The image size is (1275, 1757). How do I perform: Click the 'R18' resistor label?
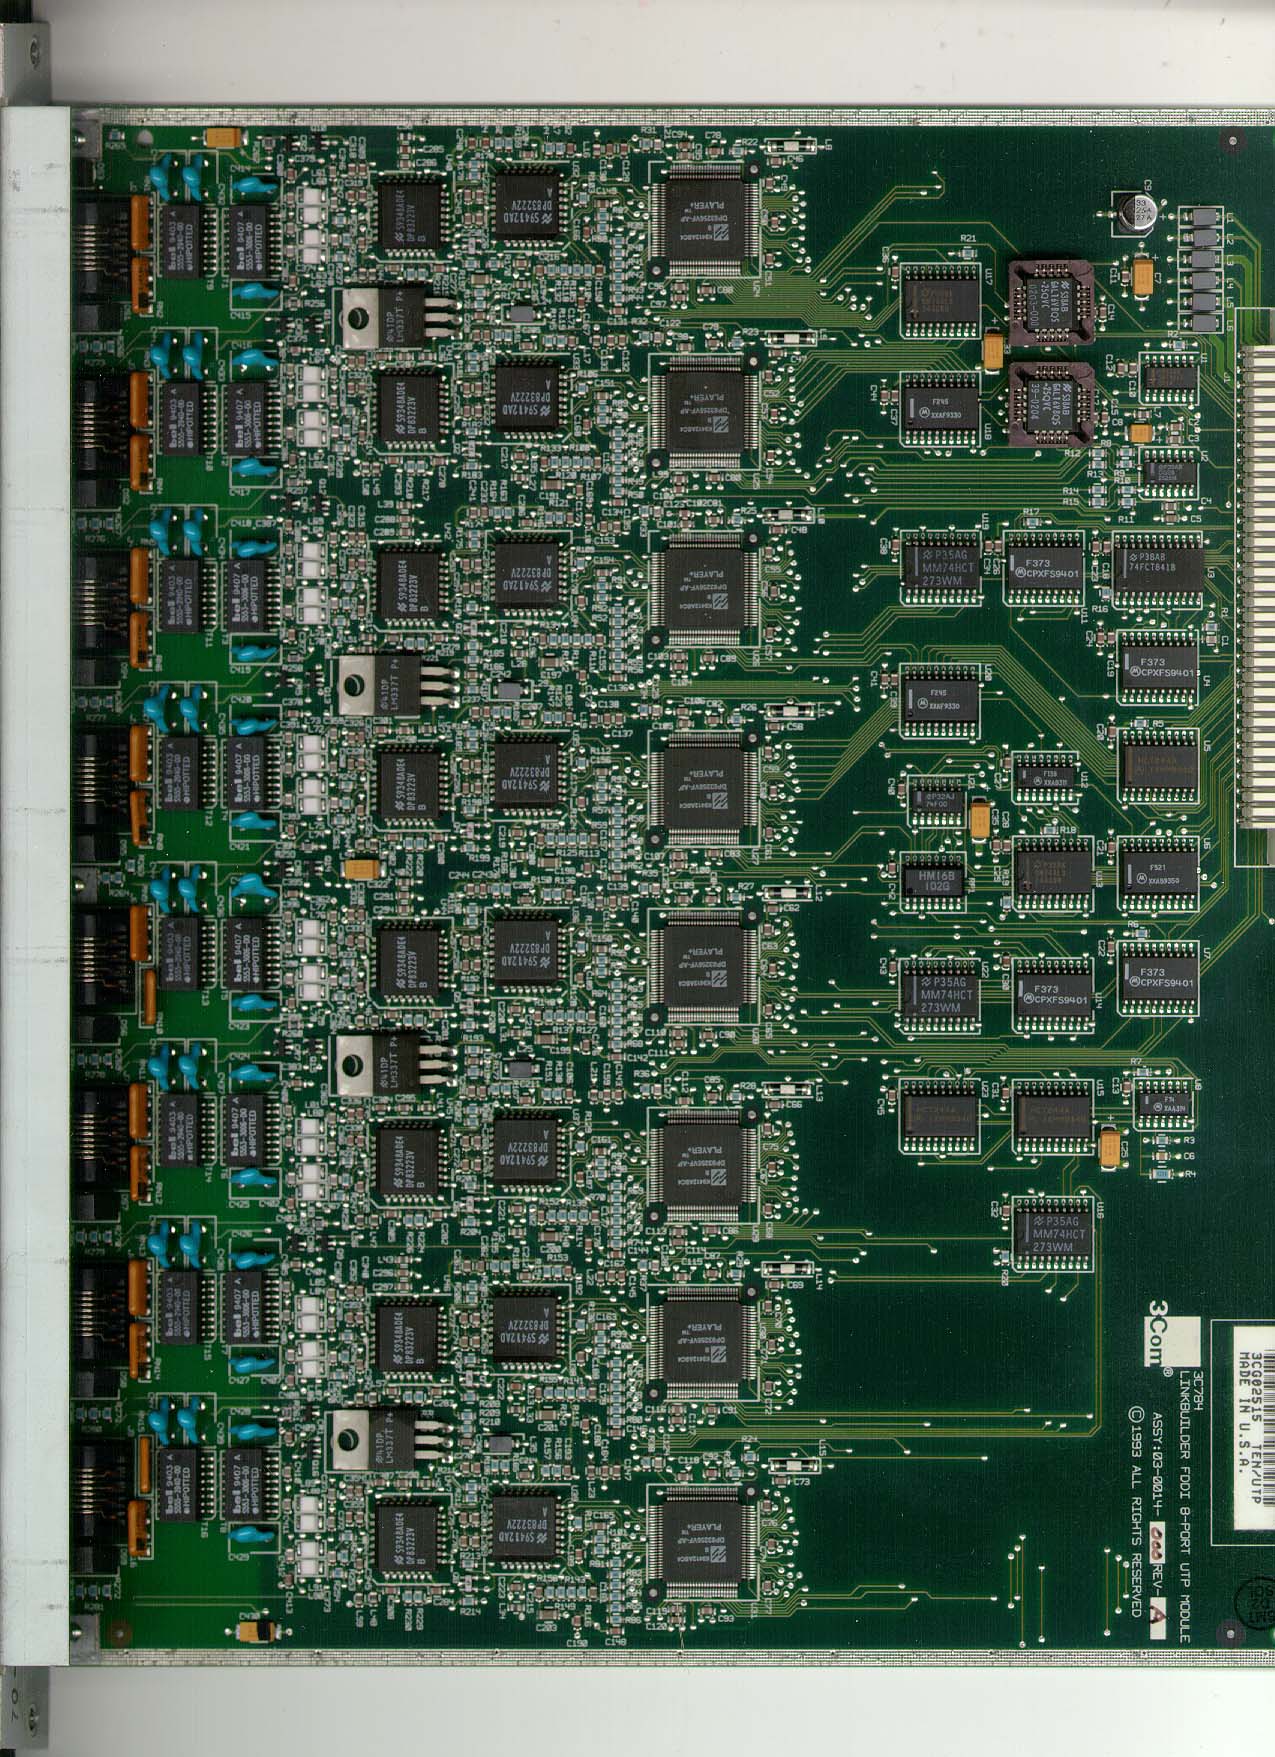[1067, 830]
